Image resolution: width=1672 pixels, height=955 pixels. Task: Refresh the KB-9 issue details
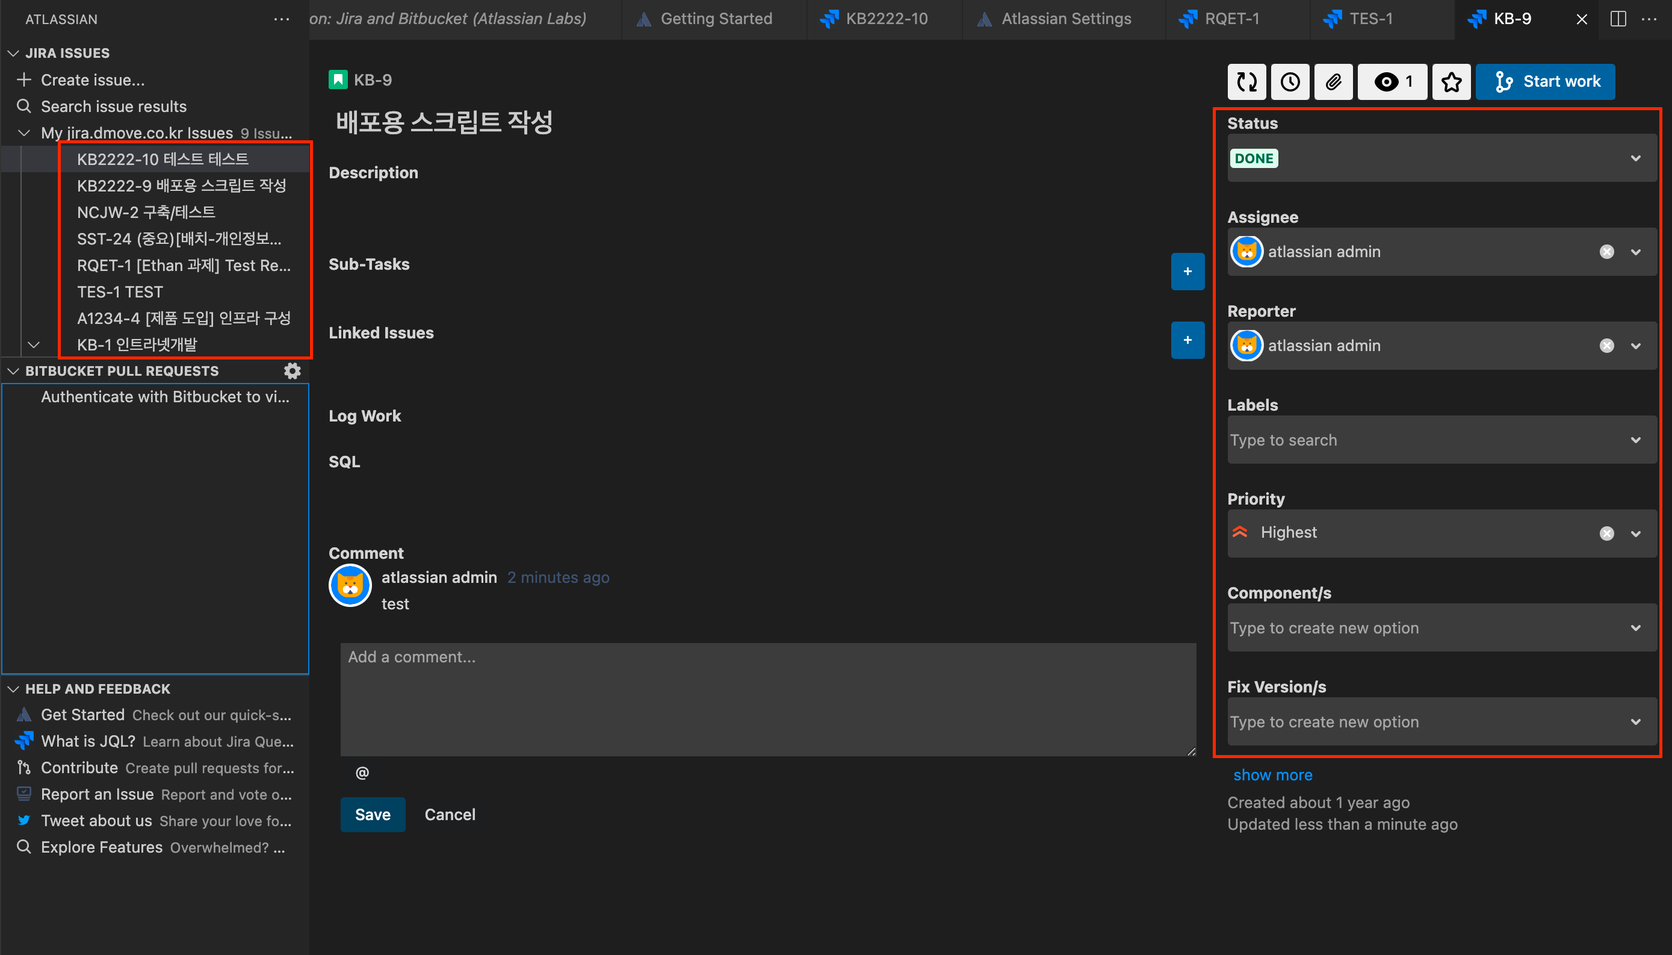point(1246,81)
